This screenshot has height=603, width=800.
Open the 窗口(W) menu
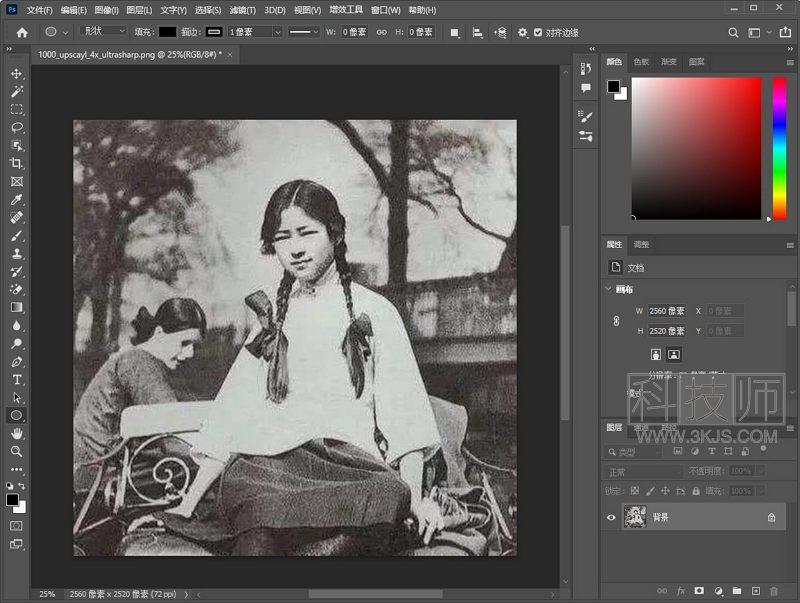[386, 10]
